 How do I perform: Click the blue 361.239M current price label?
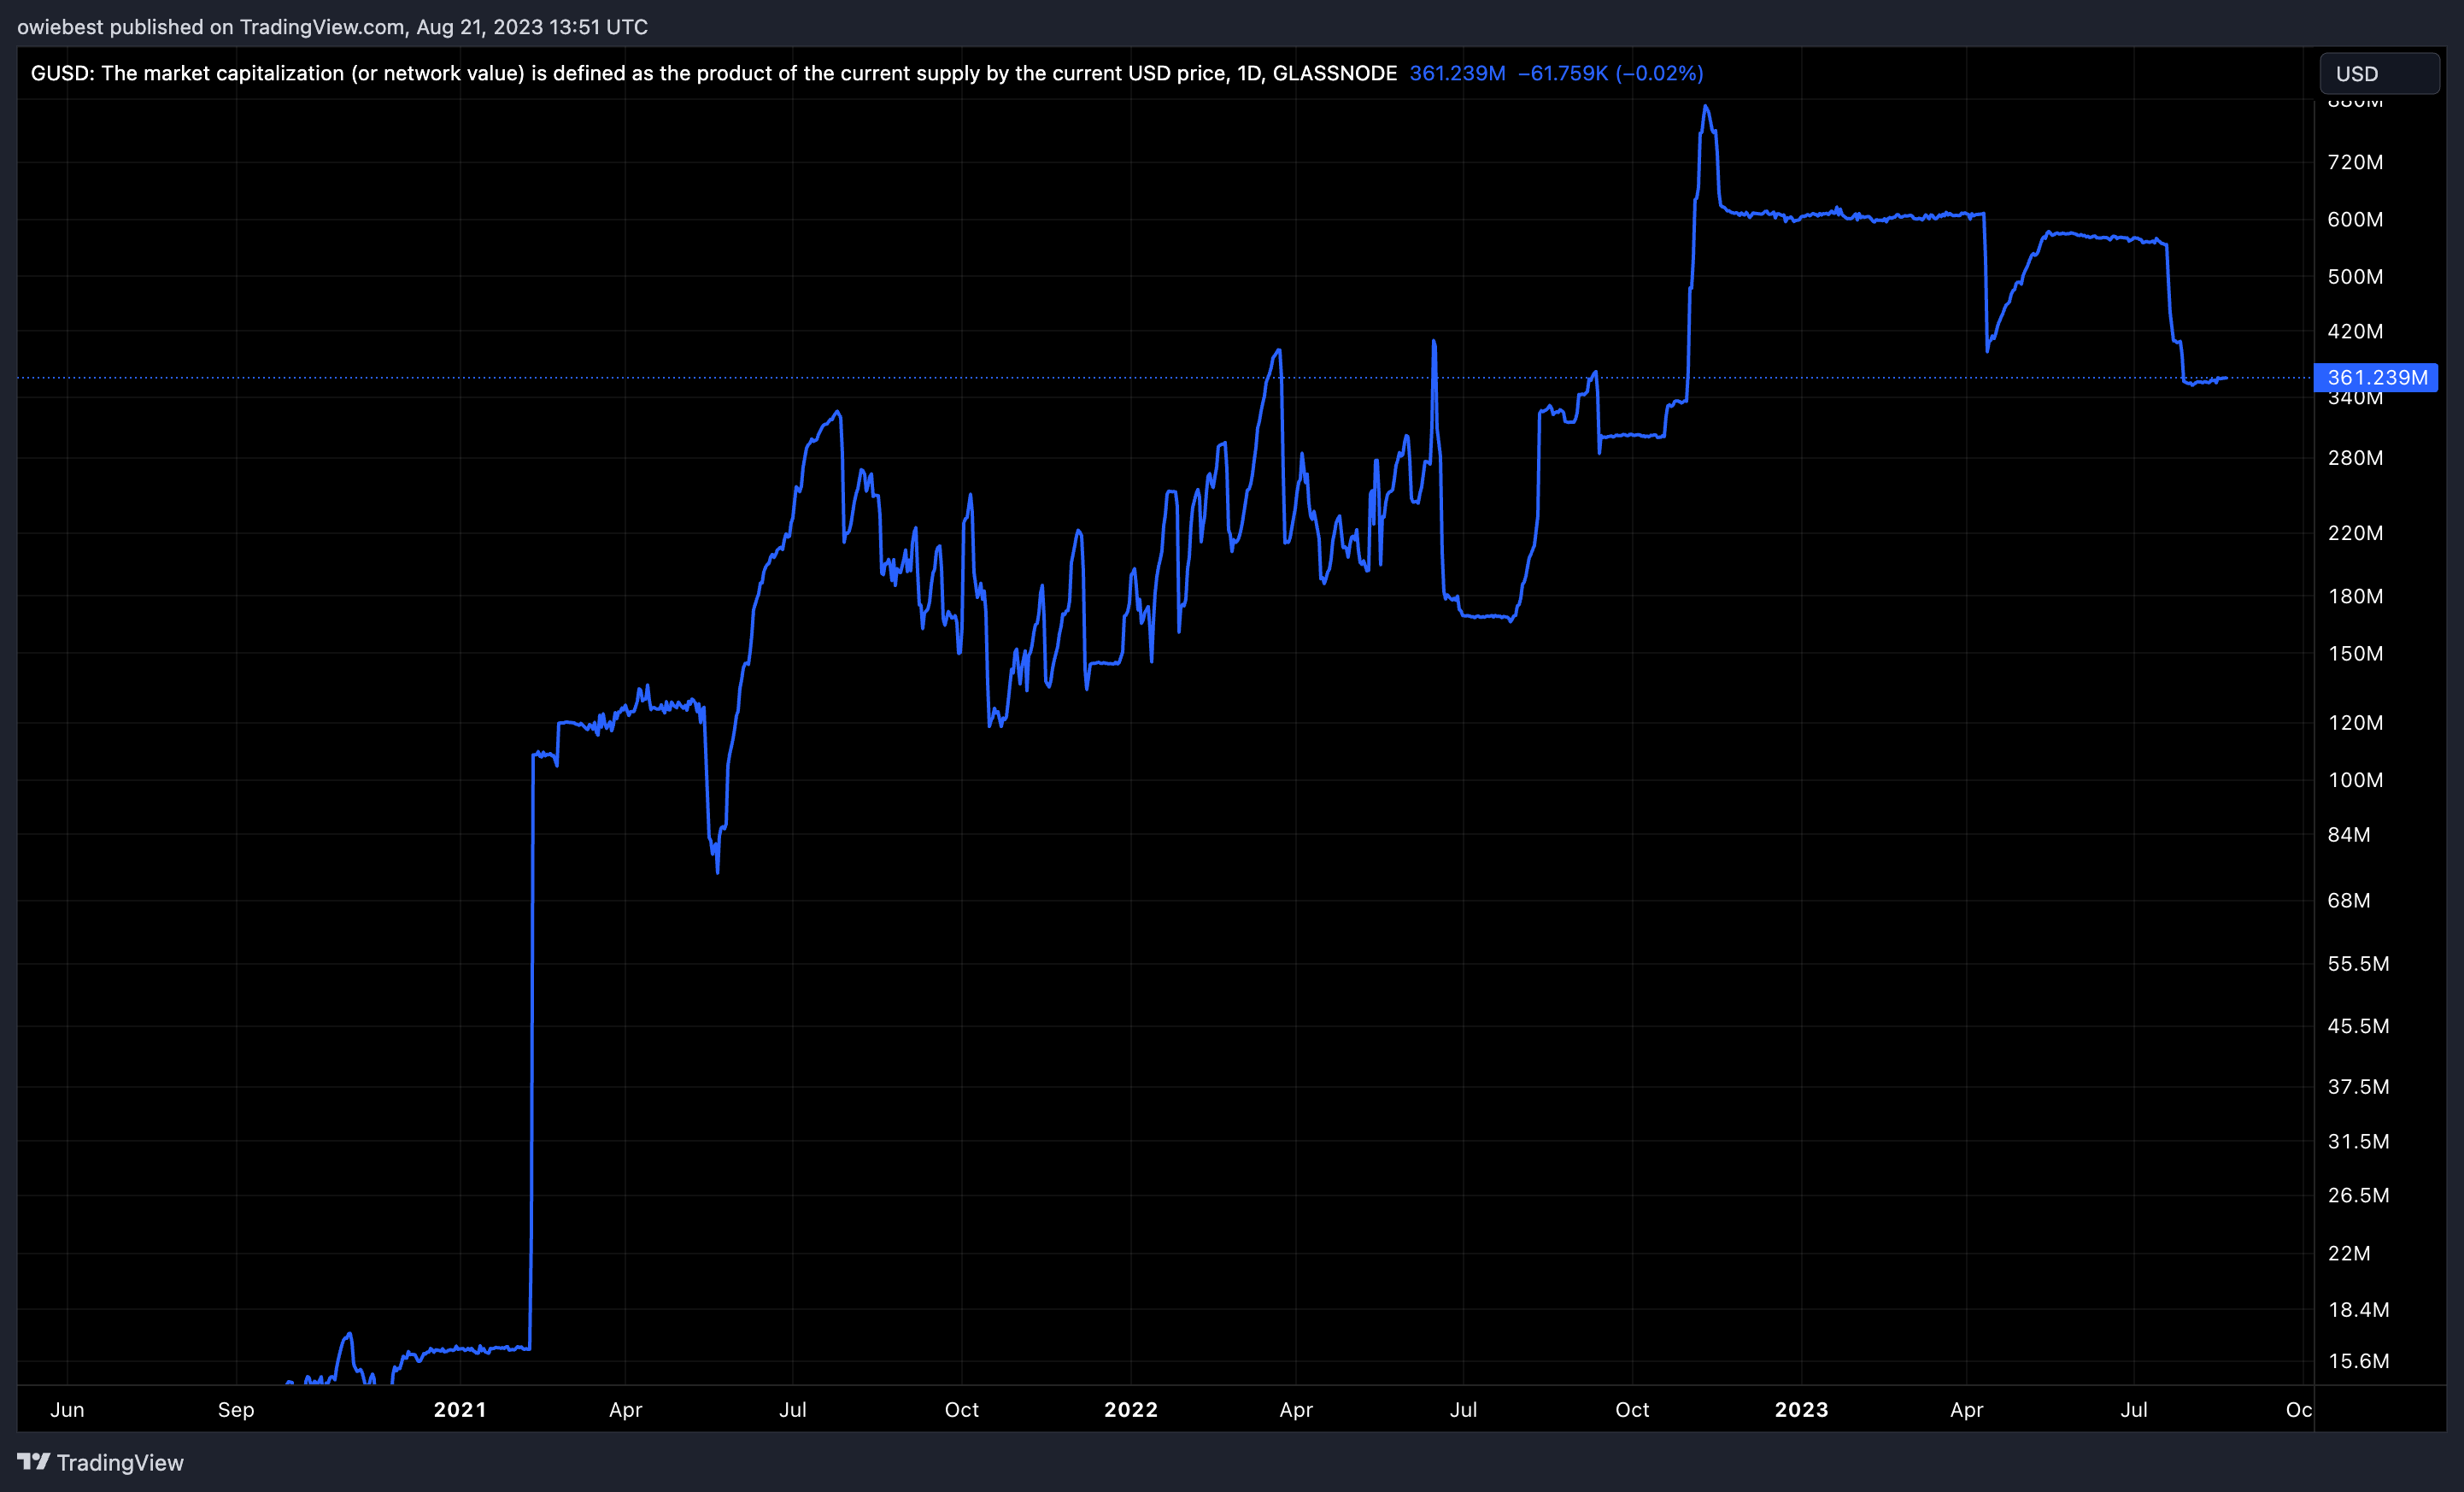pos(2376,378)
